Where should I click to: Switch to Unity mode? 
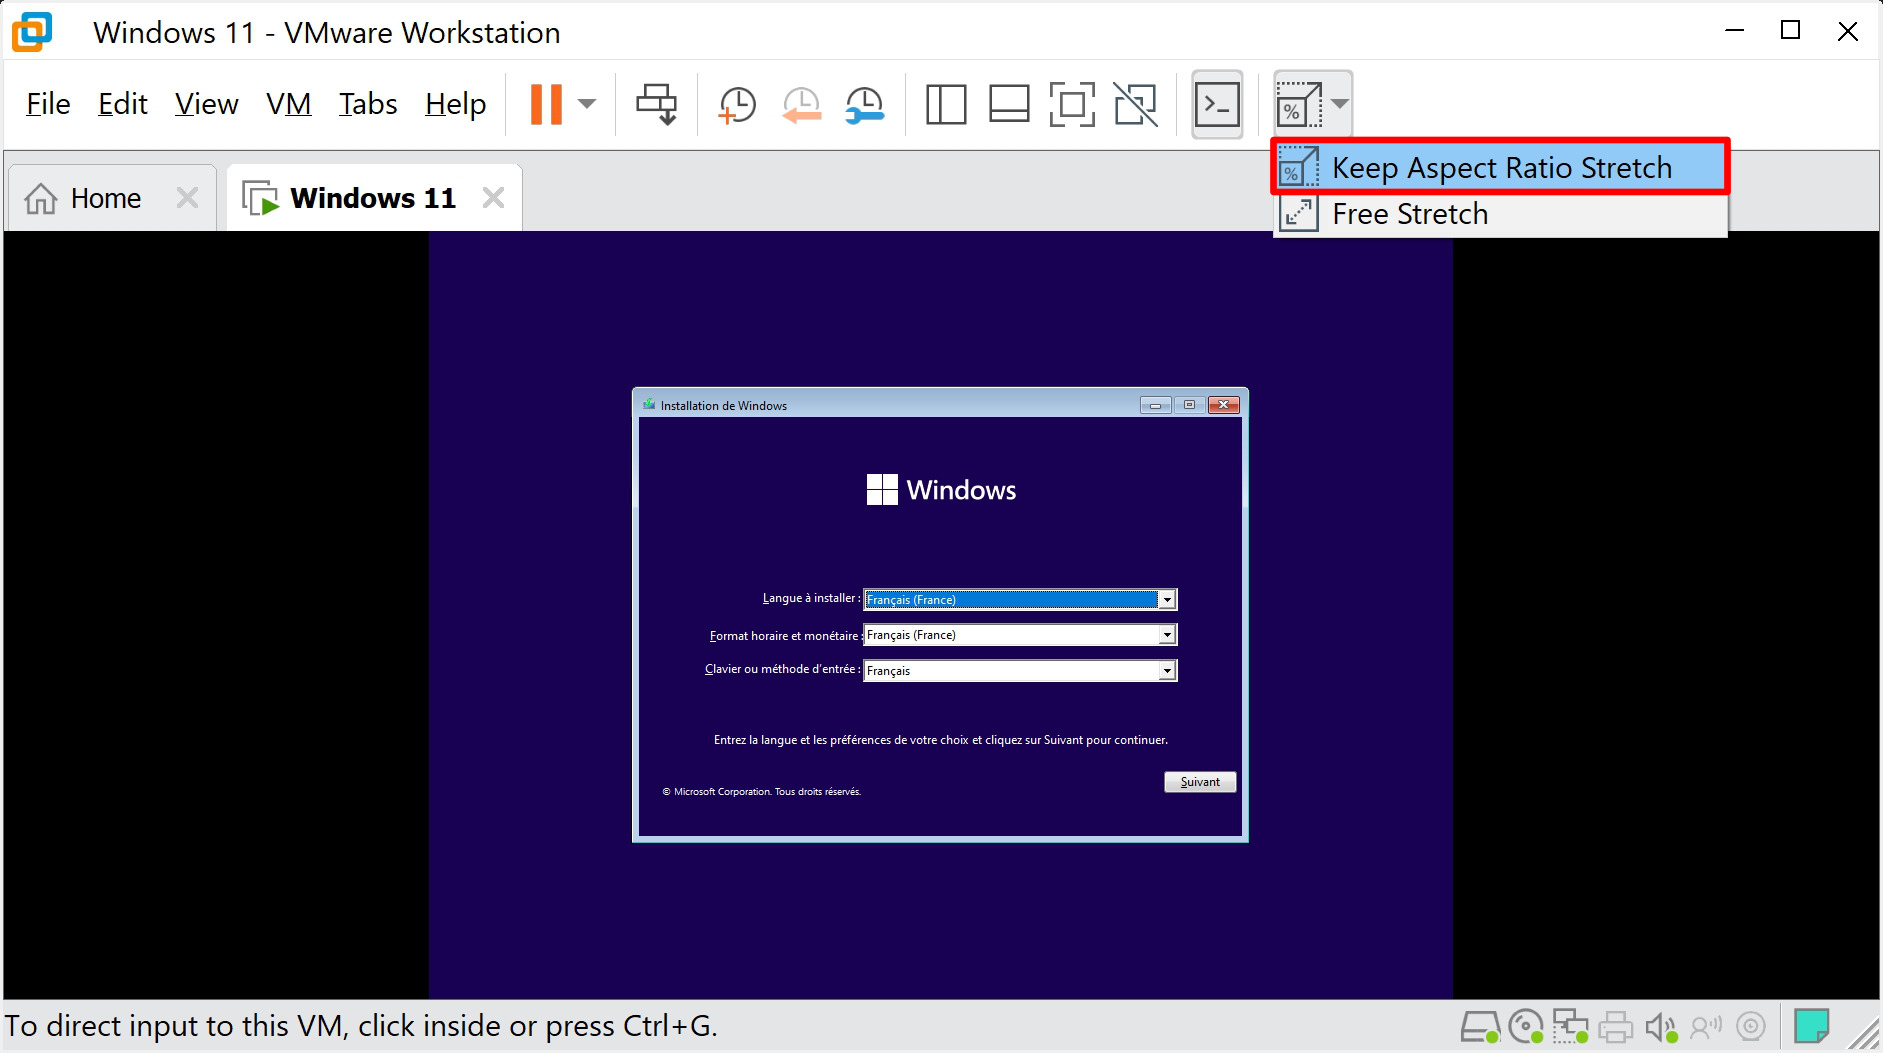pyautogui.click(x=1135, y=104)
